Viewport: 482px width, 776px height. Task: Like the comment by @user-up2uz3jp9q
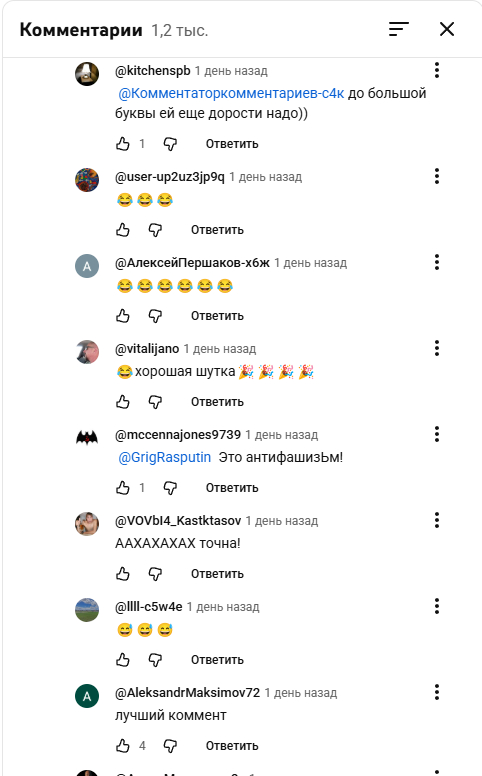[x=123, y=230]
